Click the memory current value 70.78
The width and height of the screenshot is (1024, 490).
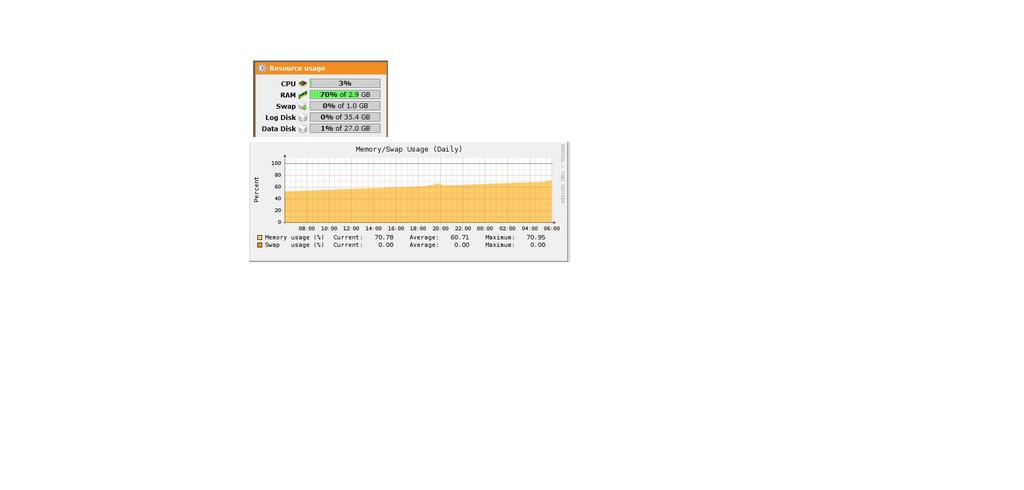384,237
